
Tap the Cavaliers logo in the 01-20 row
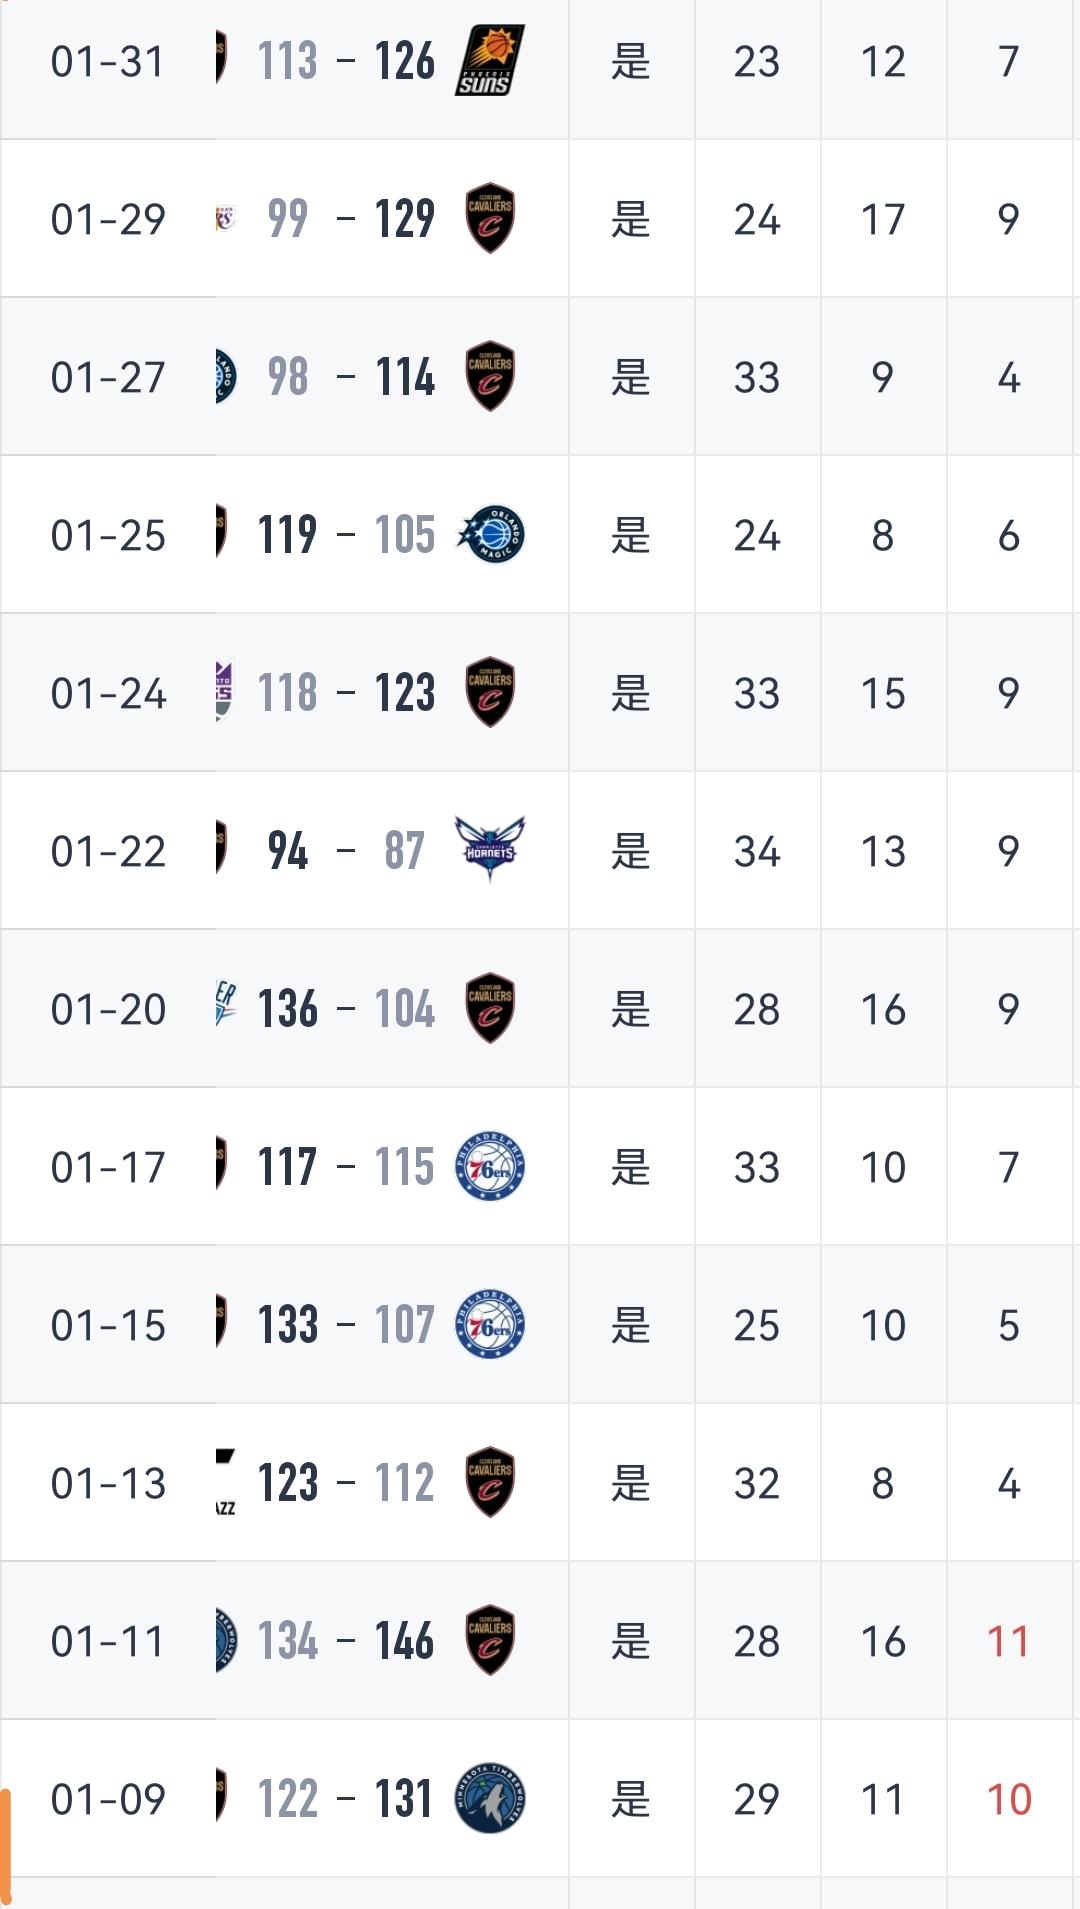tap(490, 1009)
